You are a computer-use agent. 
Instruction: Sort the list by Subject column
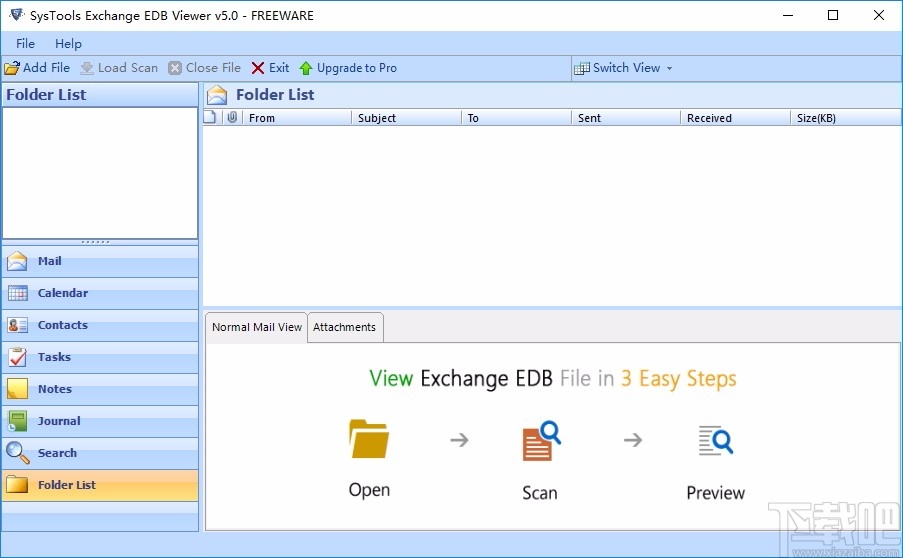coord(406,117)
